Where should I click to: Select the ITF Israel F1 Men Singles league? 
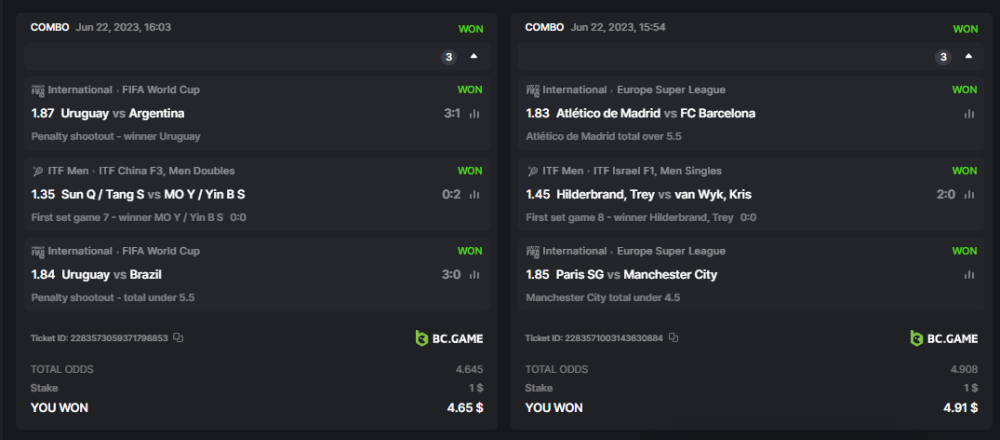point(661,171)
